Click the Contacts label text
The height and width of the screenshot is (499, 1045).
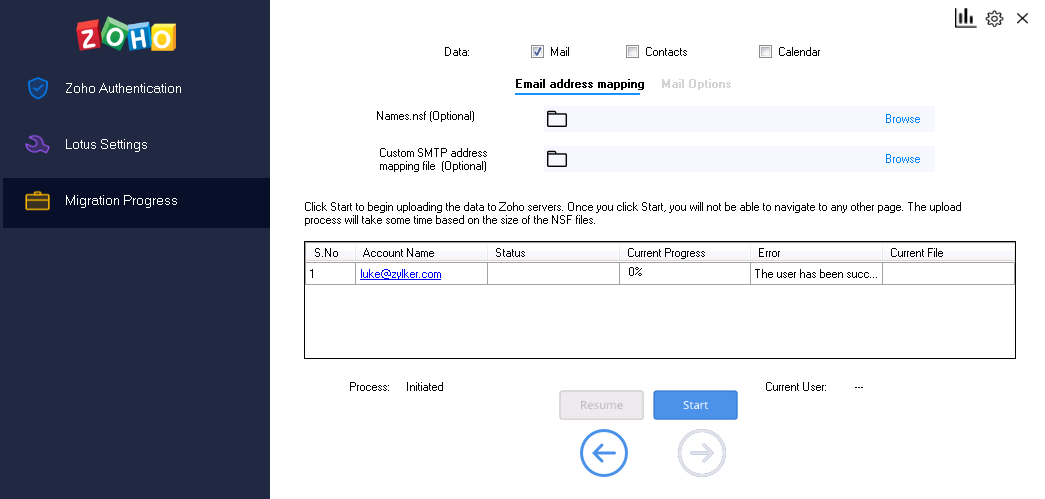tap(666, 52)
